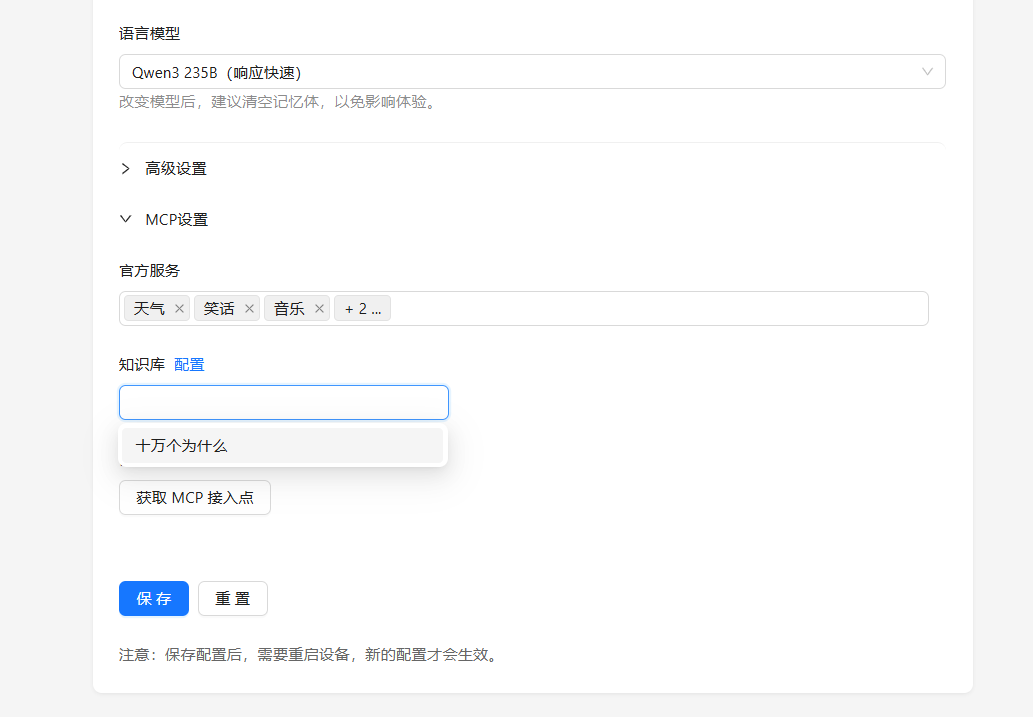Remove the 笑话 service tag via its × icon
The width and height of the screenshot is (1033, 717).
click(248, 308)
